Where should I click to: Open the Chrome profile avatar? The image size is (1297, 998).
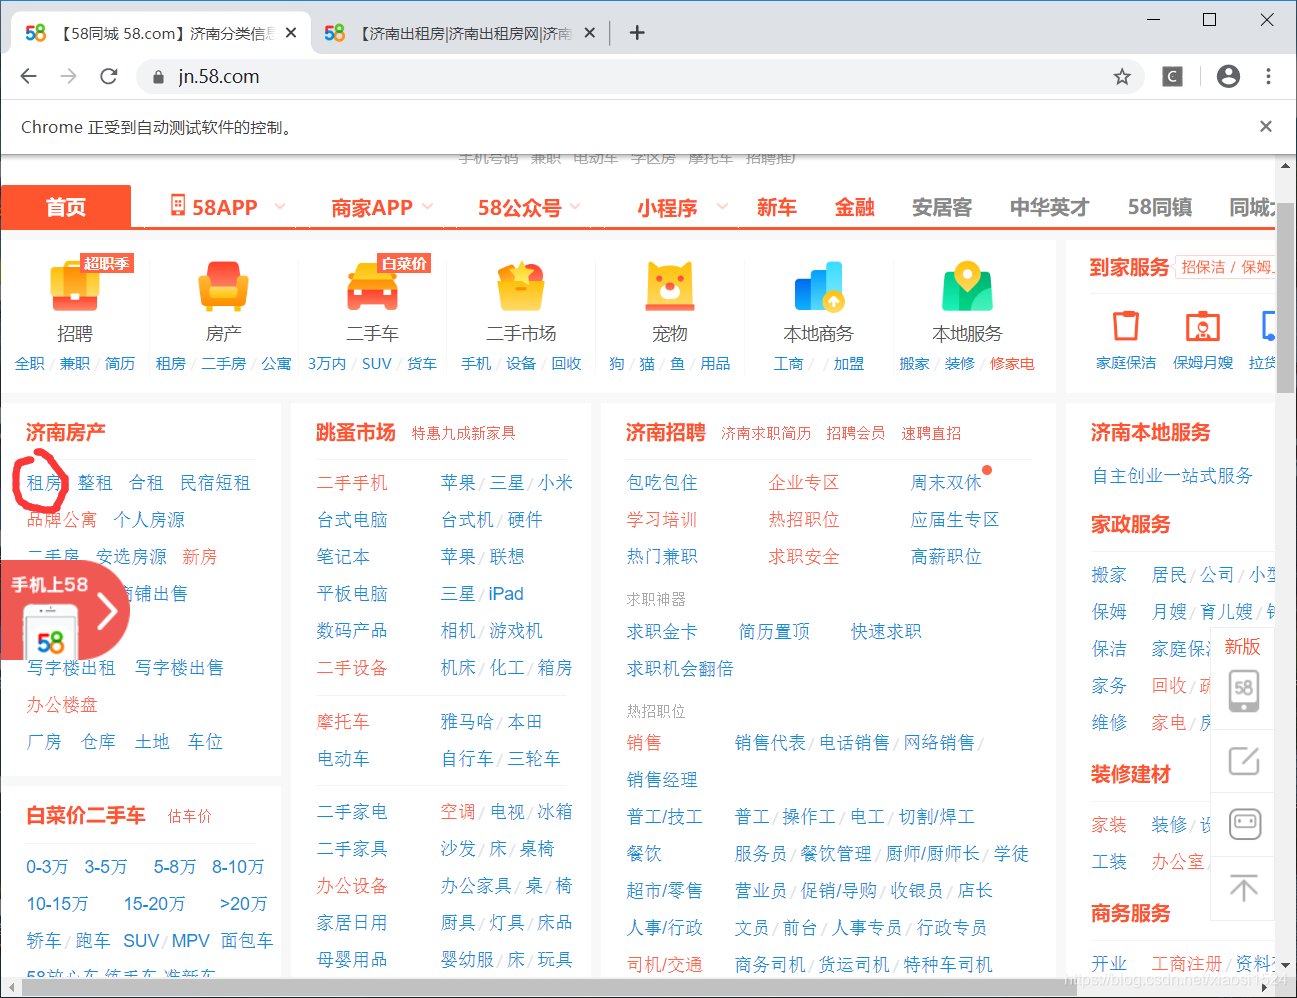click(x=1228, y=76)
